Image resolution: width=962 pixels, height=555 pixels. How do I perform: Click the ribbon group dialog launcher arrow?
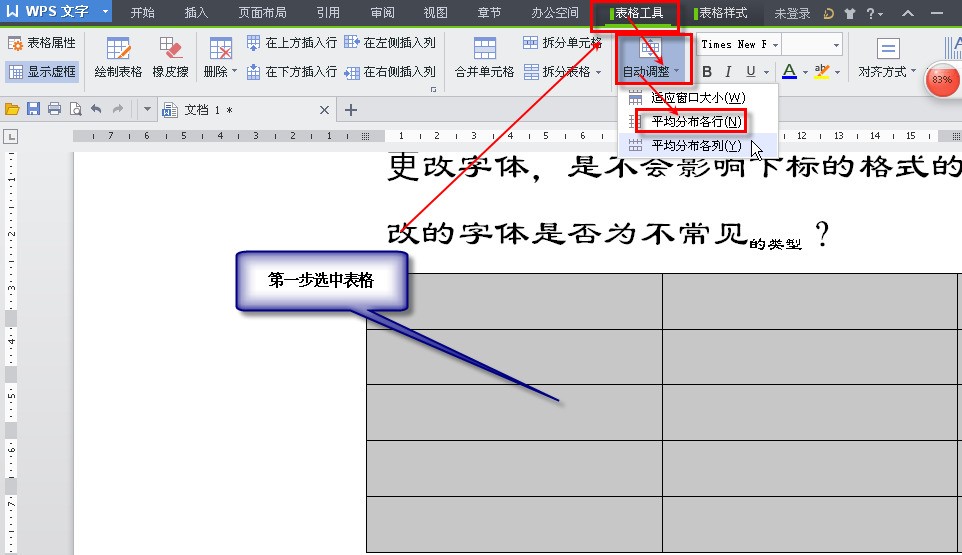click(x=433, y=90)
